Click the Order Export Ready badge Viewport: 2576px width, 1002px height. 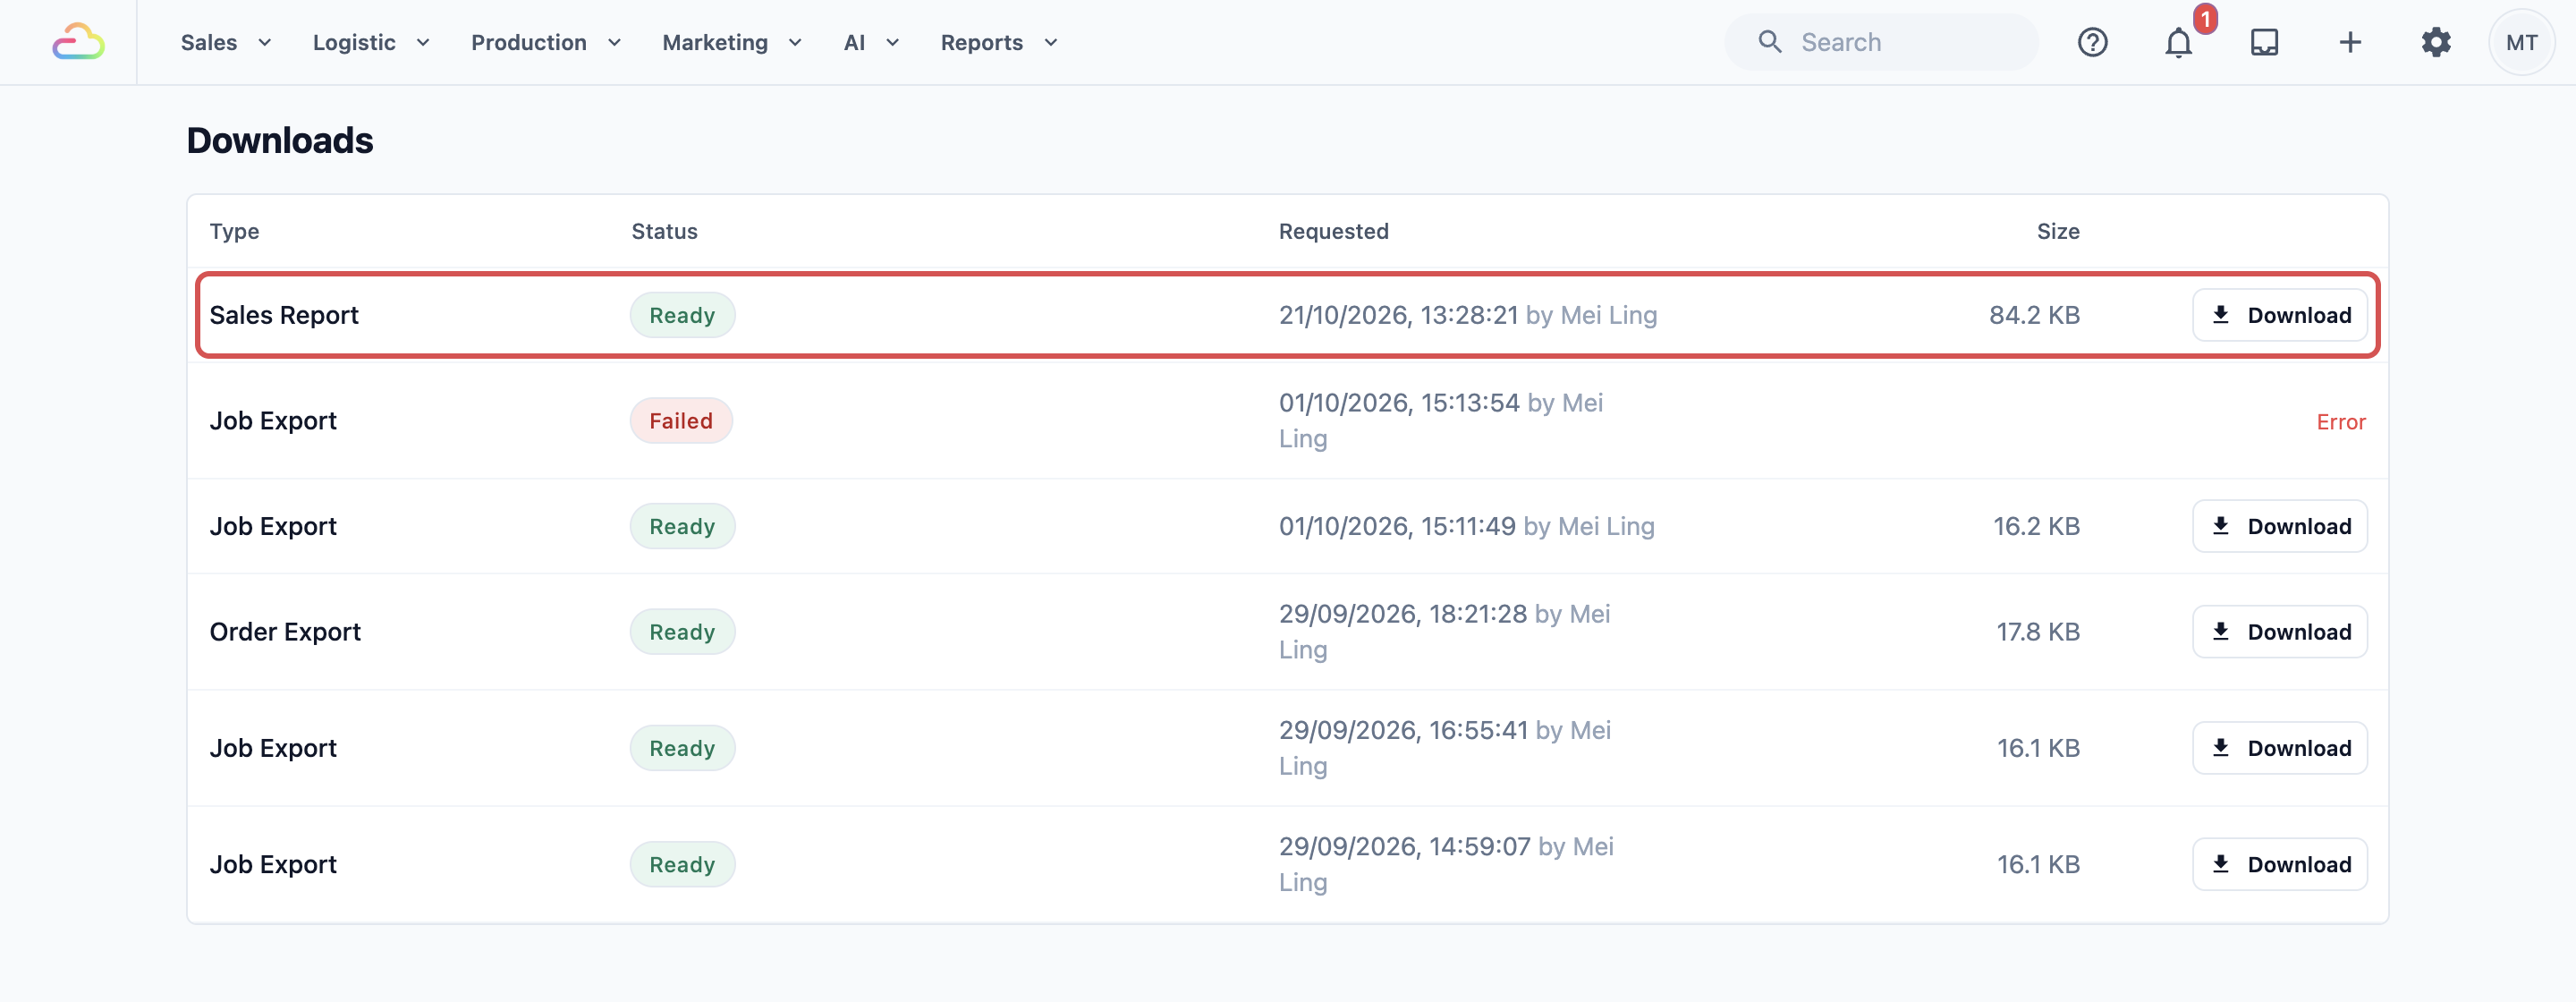tap(682, 632)
